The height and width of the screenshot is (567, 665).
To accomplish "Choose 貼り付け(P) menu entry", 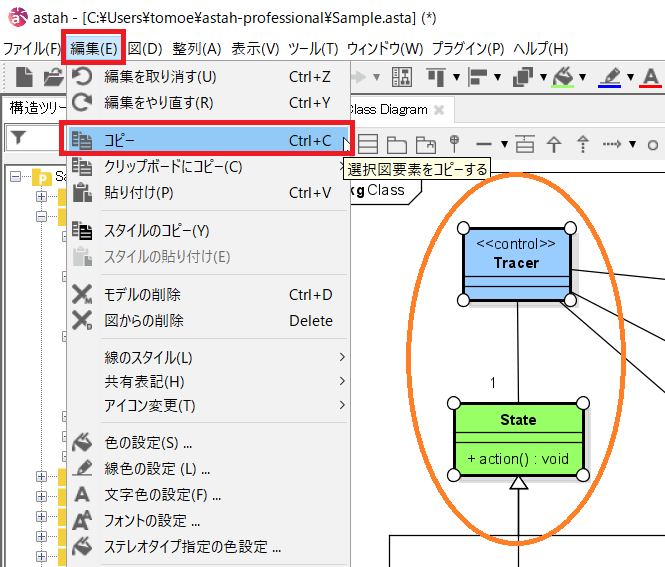I will 139,192.
